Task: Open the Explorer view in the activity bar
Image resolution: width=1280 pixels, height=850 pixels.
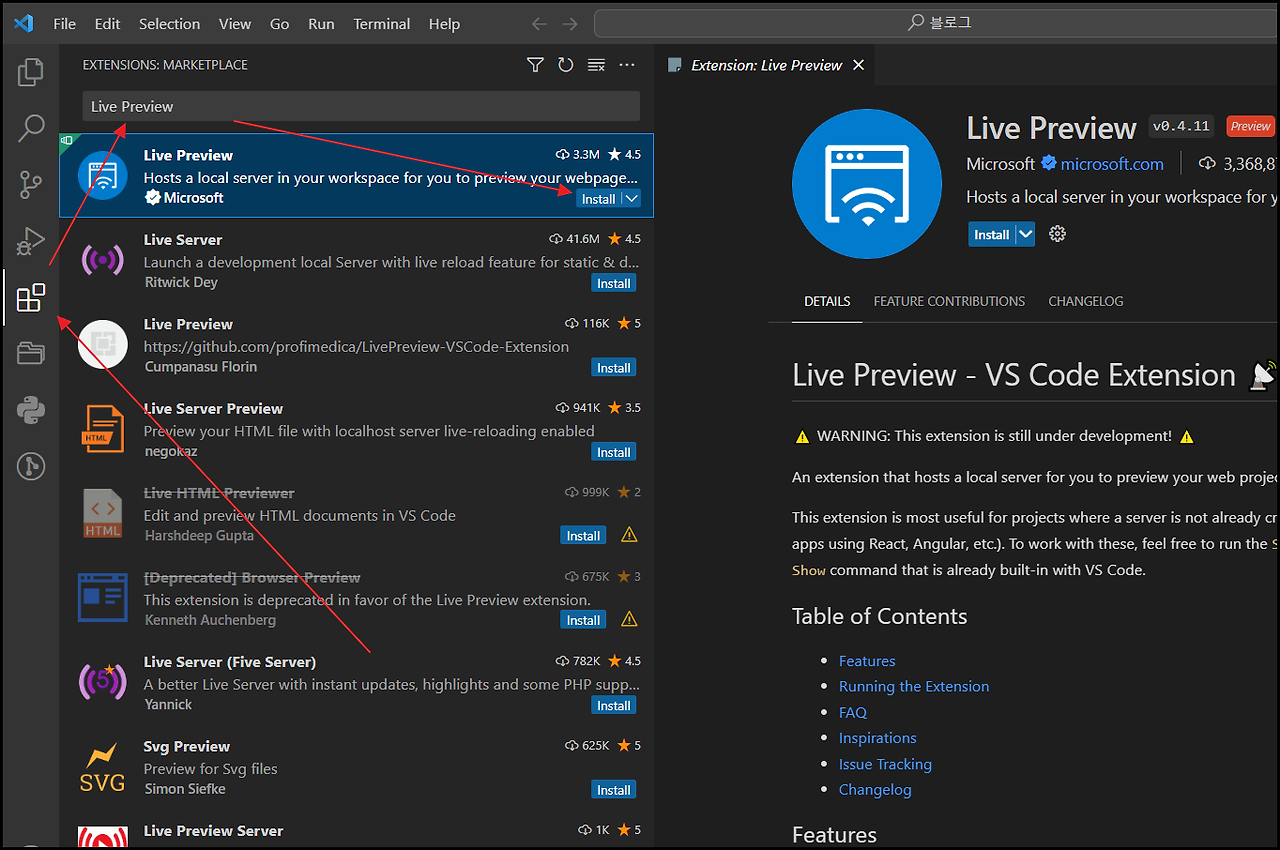Action: tap(30, 72)
